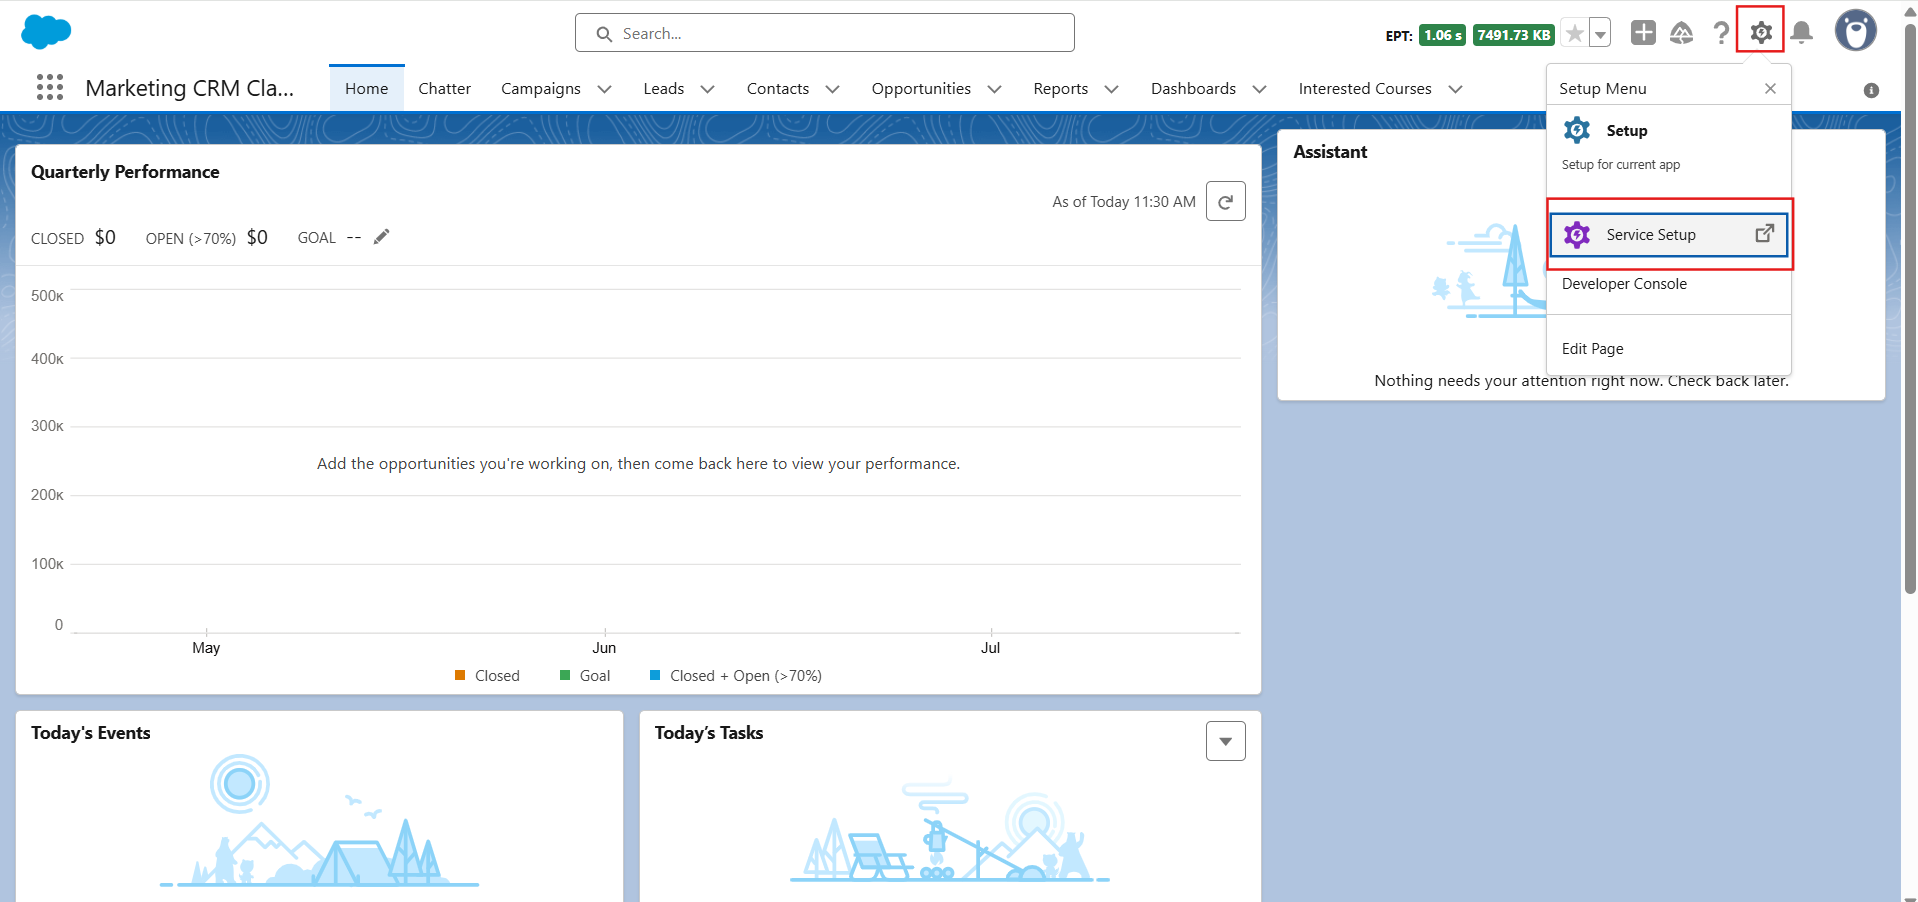Click the Today's Events heading
Viewport: 1918px width, 902px height.
[x=91, y=733]
